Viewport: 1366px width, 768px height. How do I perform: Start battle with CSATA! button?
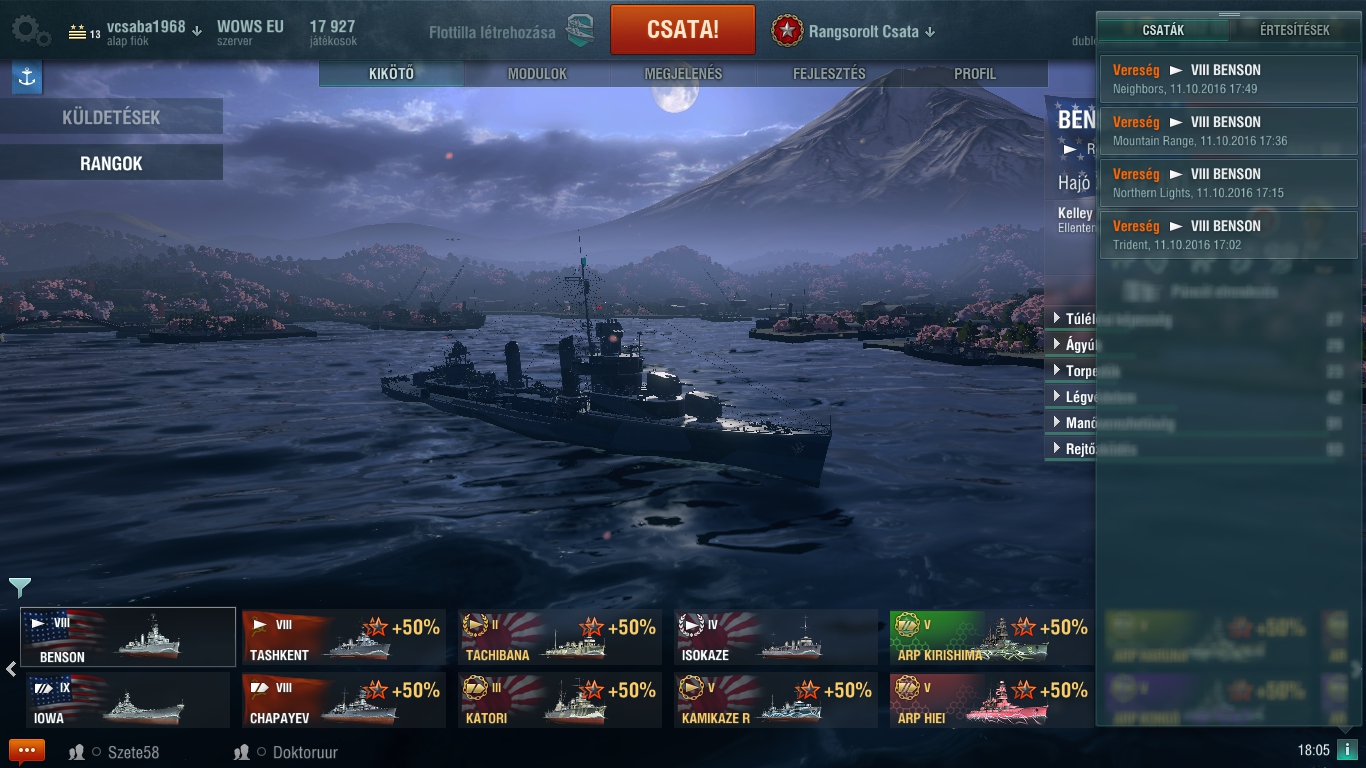pos(683,29)
